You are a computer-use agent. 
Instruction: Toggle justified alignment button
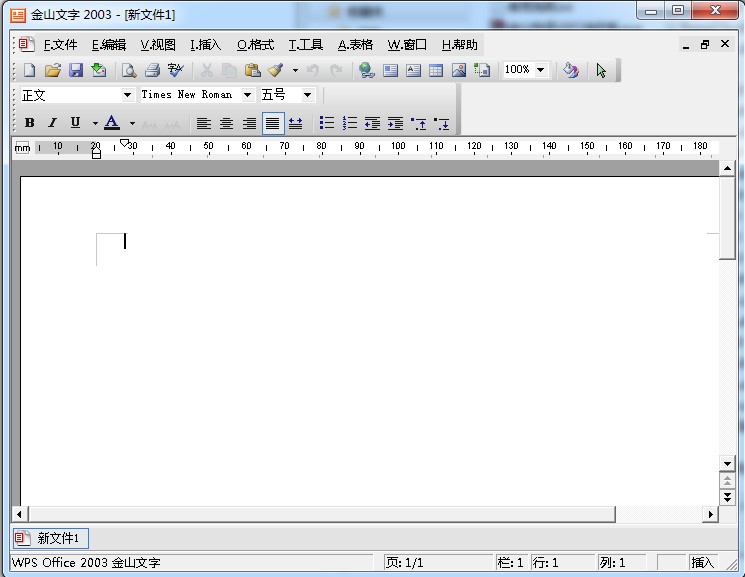273,124
